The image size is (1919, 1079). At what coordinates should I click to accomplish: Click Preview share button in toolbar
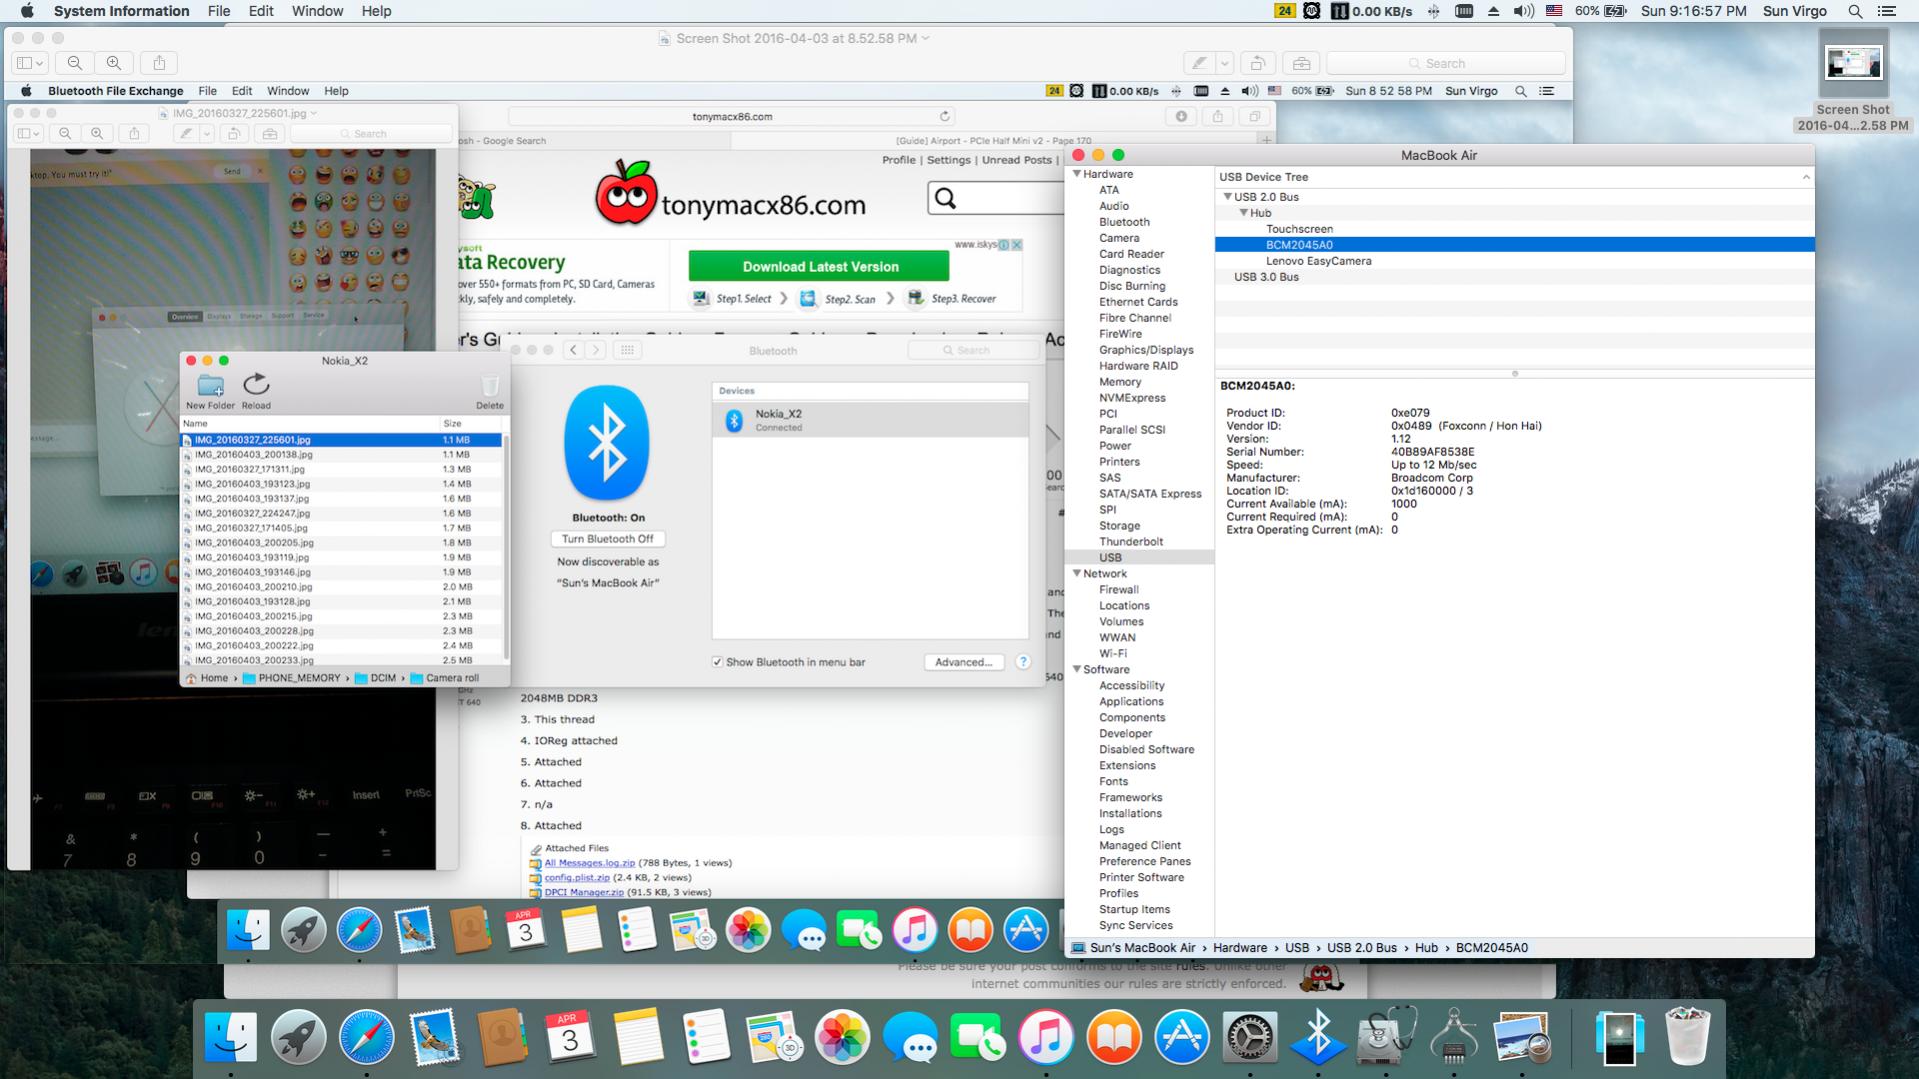159,63
